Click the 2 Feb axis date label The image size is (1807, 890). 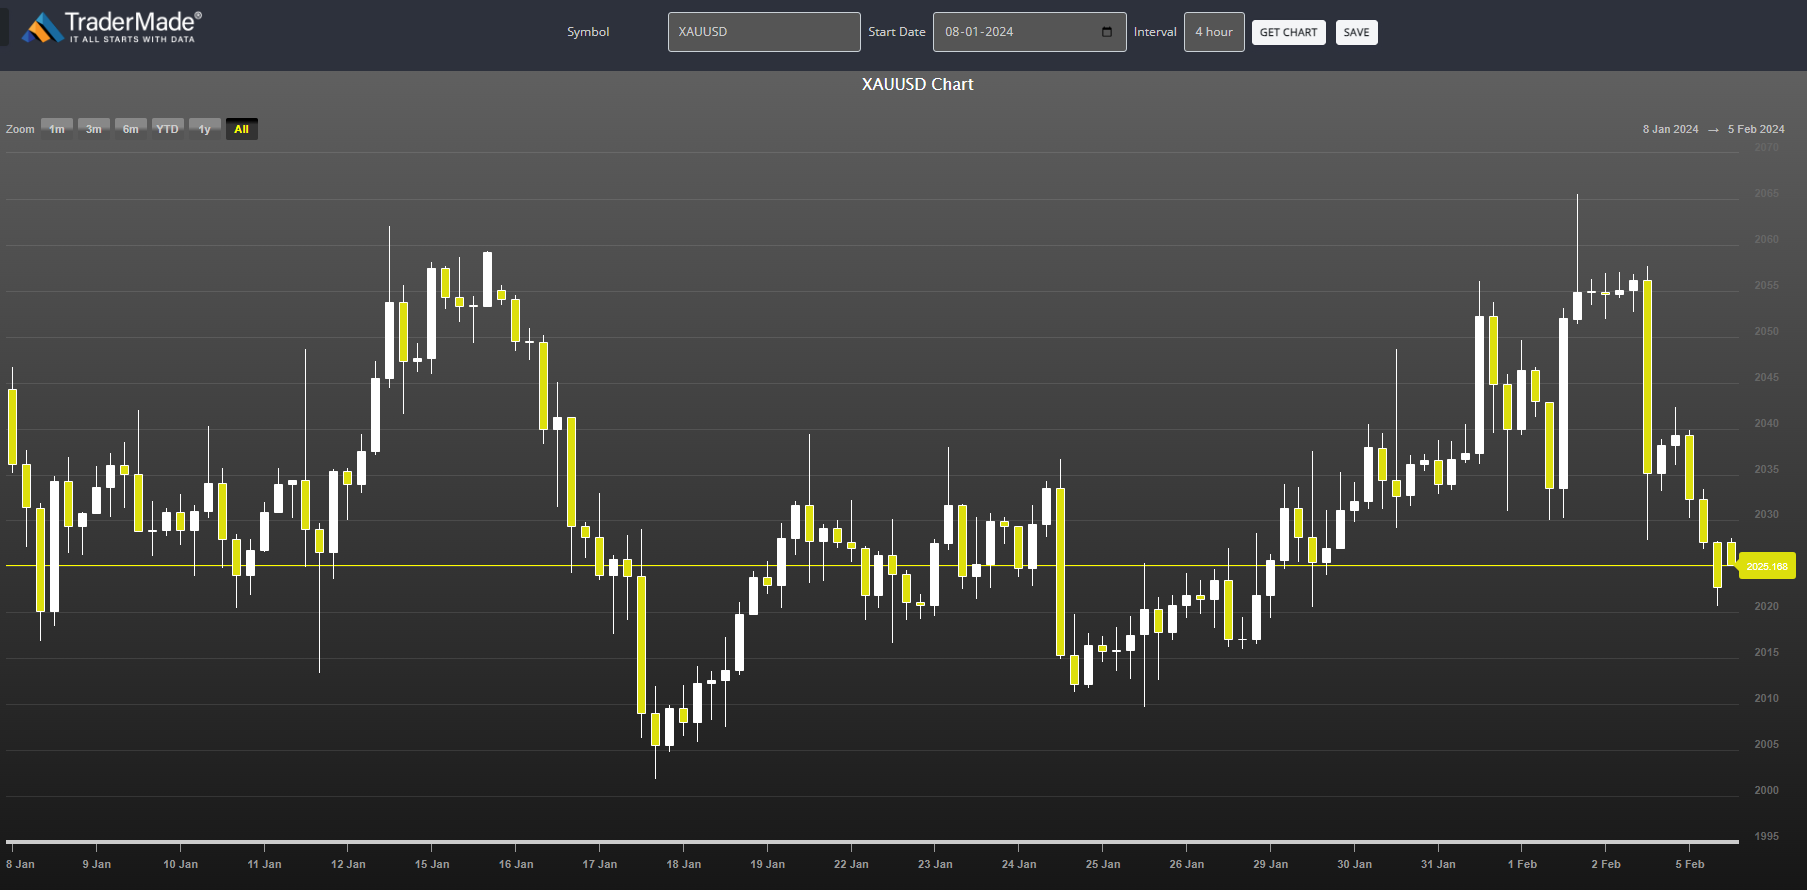[1606, 864]
